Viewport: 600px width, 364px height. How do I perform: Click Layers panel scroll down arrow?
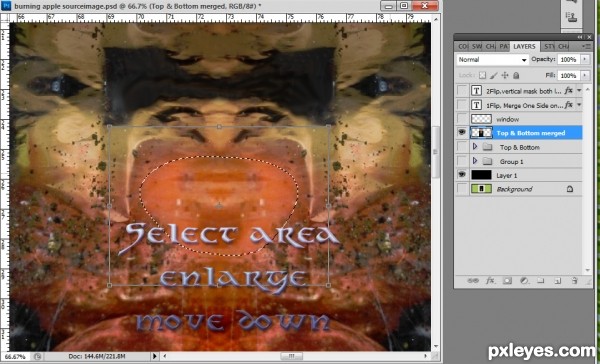point(587,269)
